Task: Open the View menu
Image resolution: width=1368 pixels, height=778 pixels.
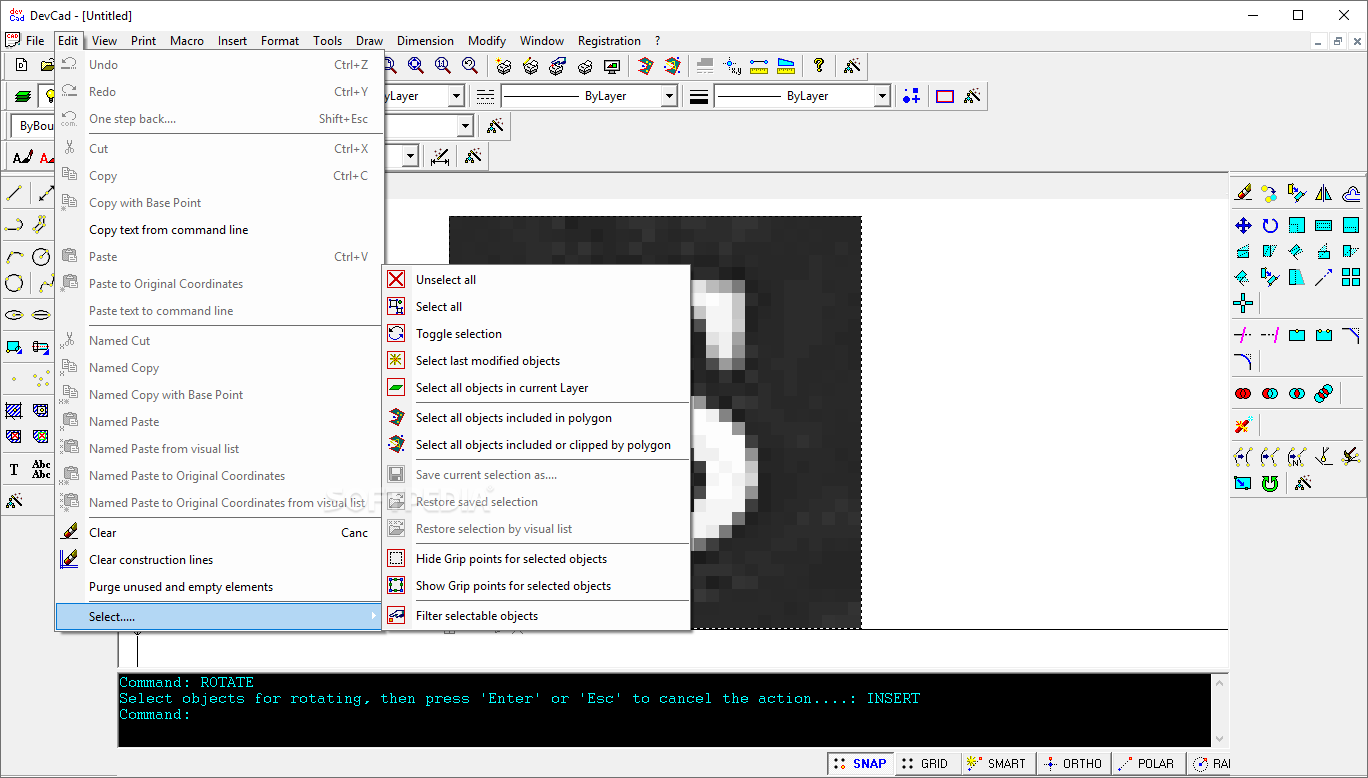Action: [104, 41]
